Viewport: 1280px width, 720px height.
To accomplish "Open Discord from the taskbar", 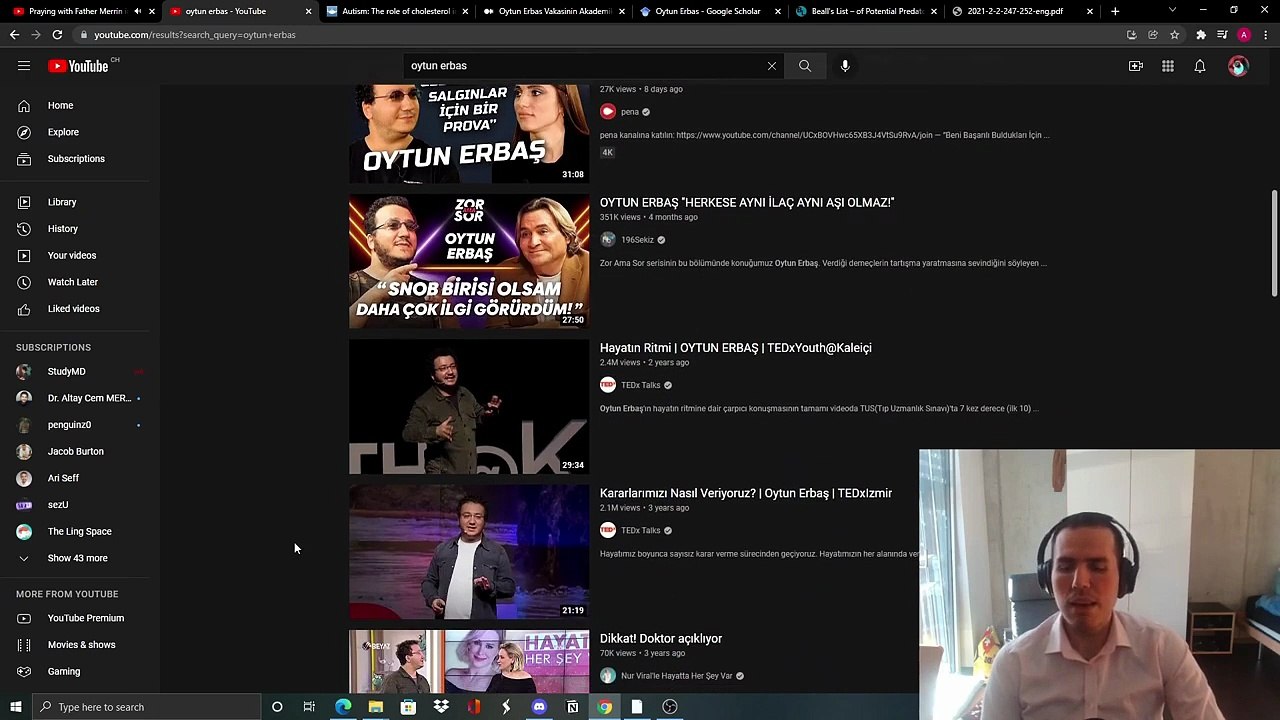I will click(539, 707).
